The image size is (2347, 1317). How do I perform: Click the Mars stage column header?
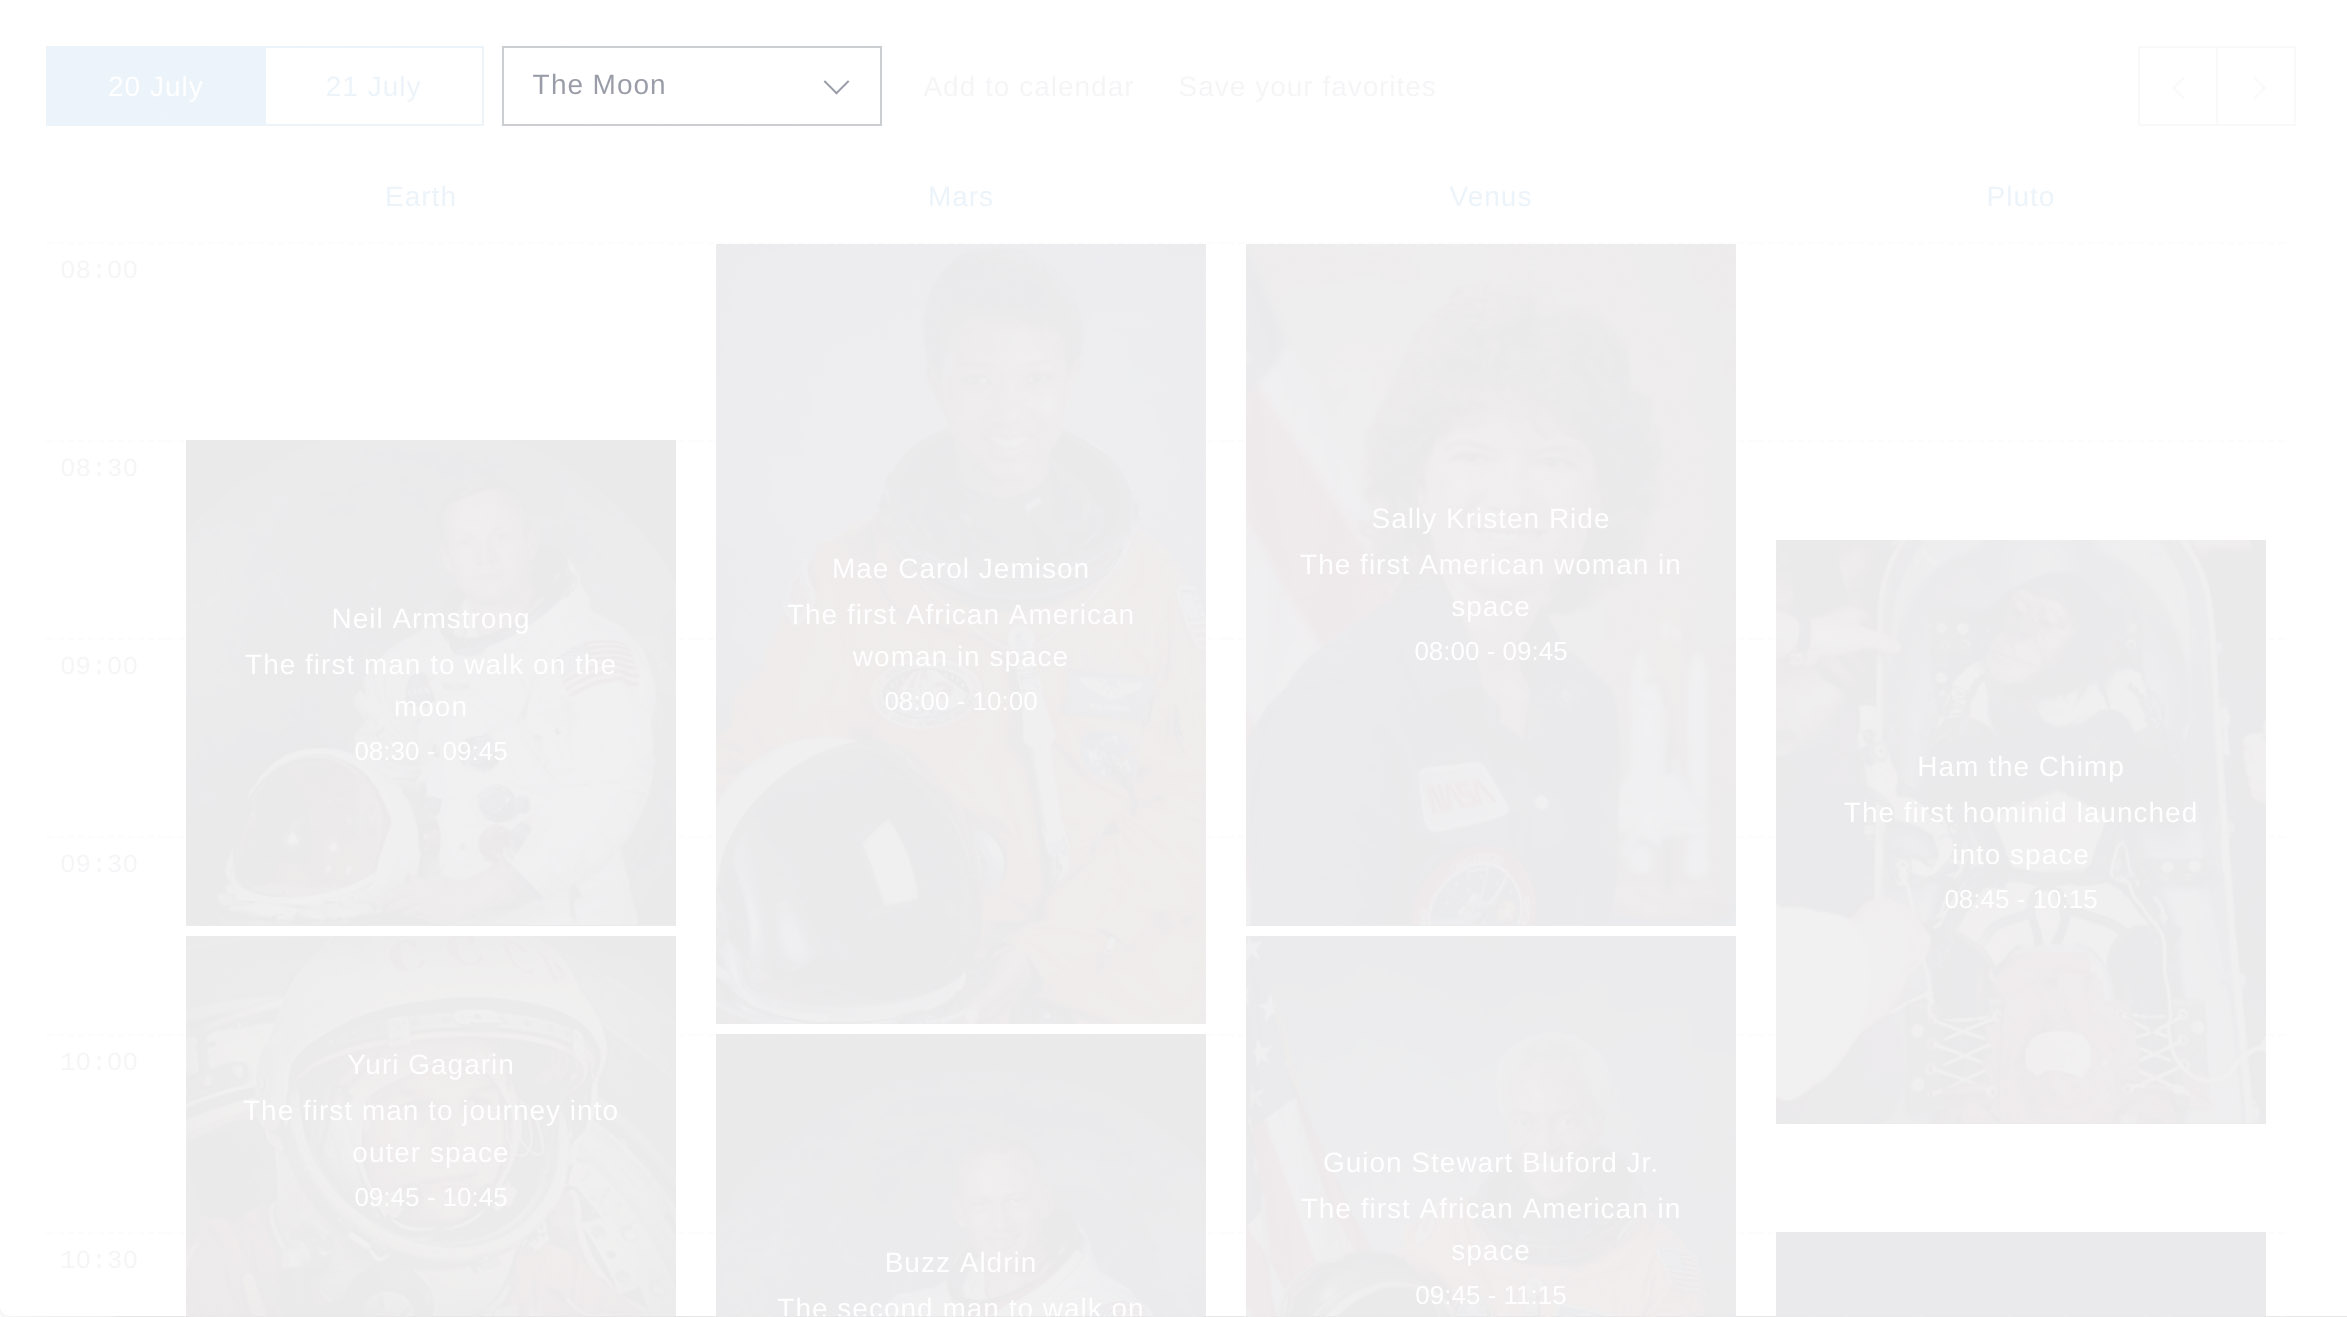[x=961, y=195]
